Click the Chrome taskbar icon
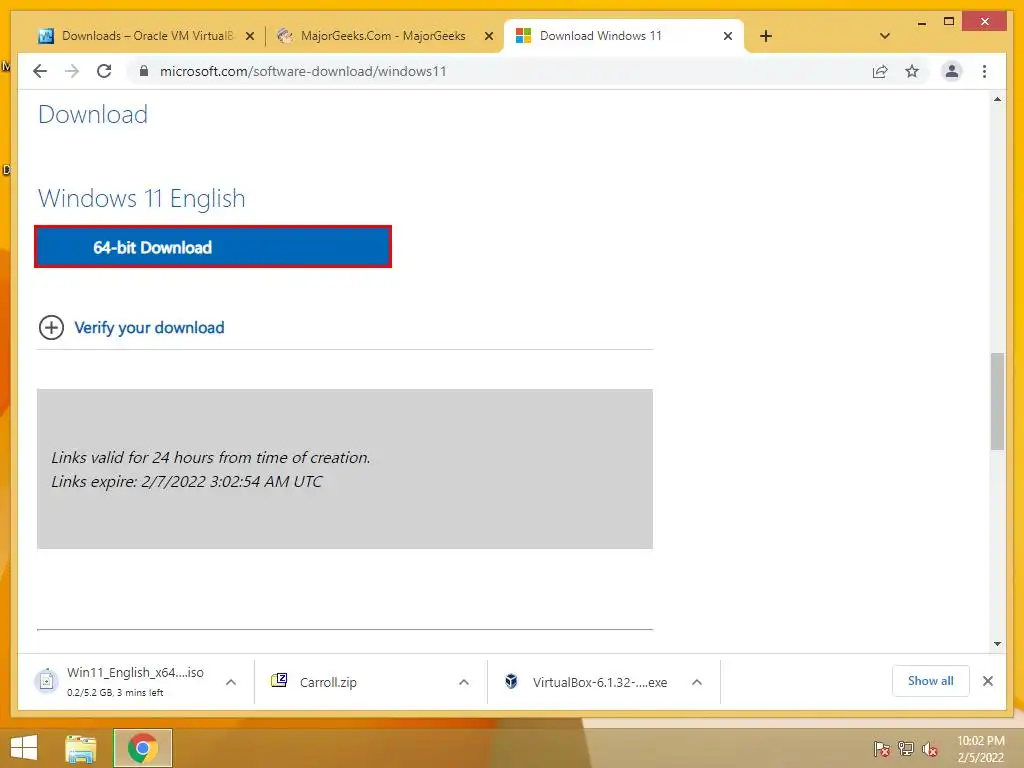1024x768 pixels. coord(142,748)
